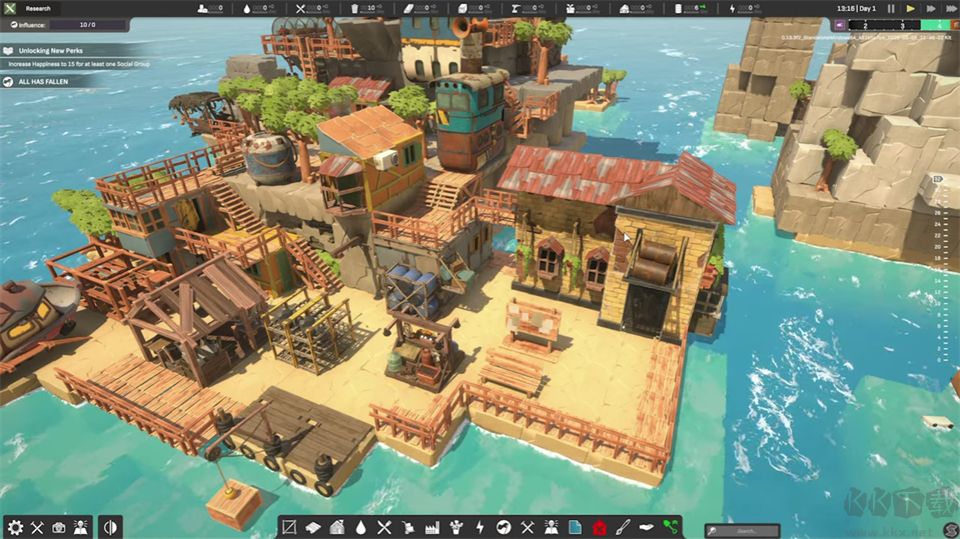The height and width of the screenshot is (539, 960).
Task: Open the lightning energy build category
Action: (480, 527)
